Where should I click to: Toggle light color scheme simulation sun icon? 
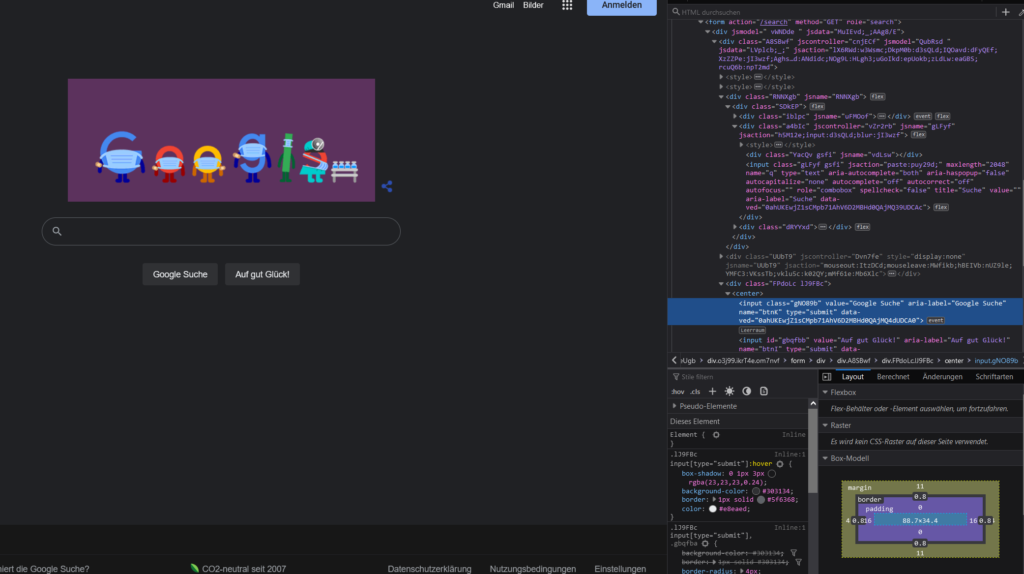pos(729,391)
